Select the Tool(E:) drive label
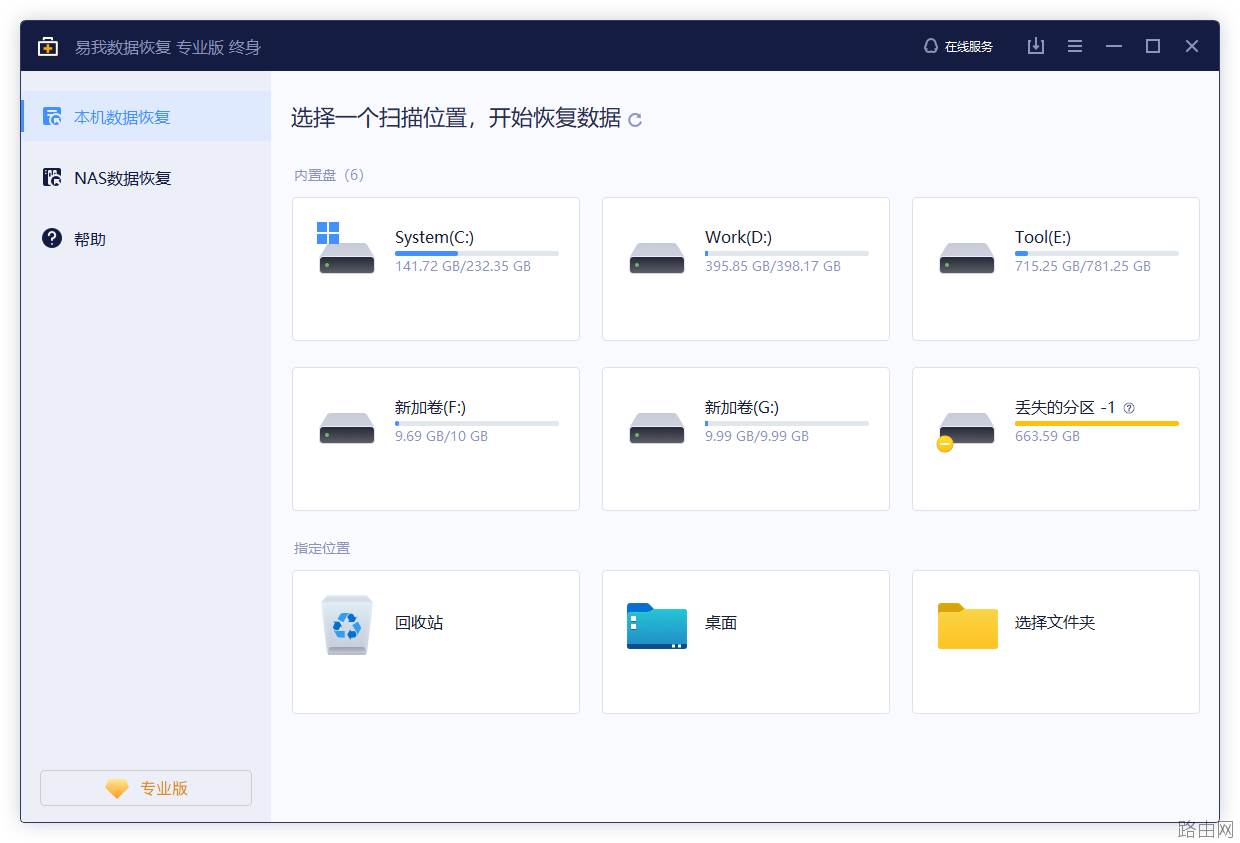 tap(1043, 237)
